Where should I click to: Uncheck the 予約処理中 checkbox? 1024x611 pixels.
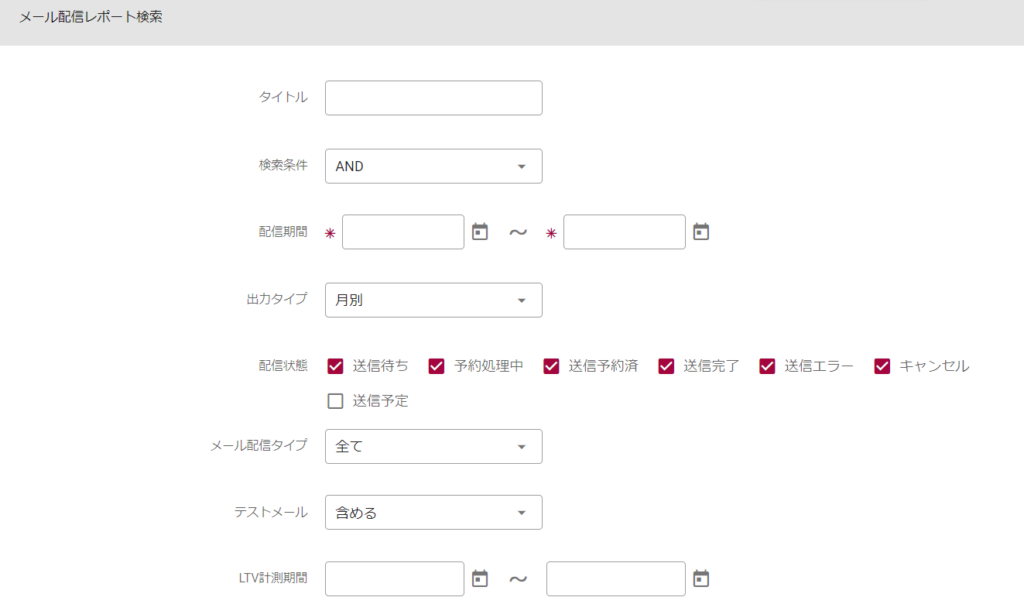[436, 366]
